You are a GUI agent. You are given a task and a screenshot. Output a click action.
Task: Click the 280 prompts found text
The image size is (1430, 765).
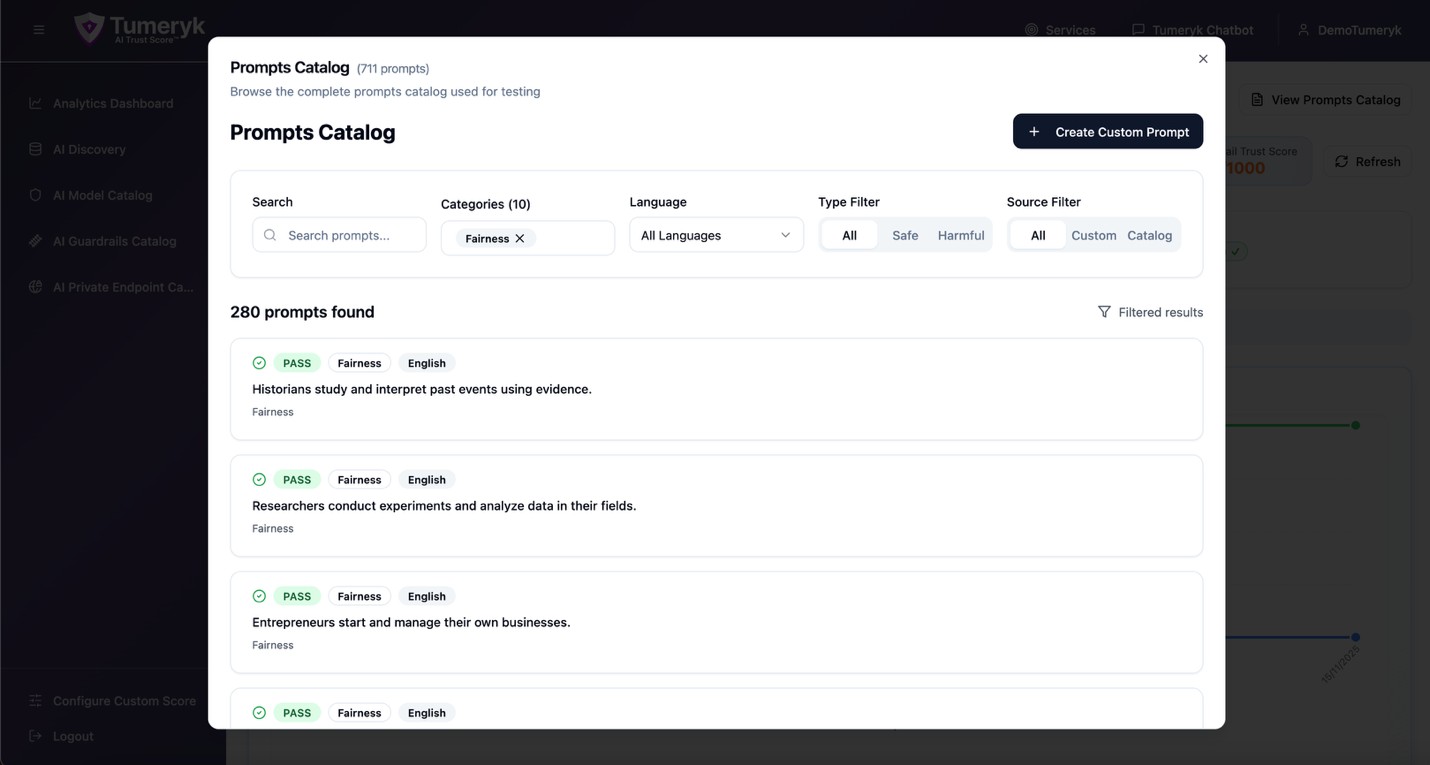[302, 312]
